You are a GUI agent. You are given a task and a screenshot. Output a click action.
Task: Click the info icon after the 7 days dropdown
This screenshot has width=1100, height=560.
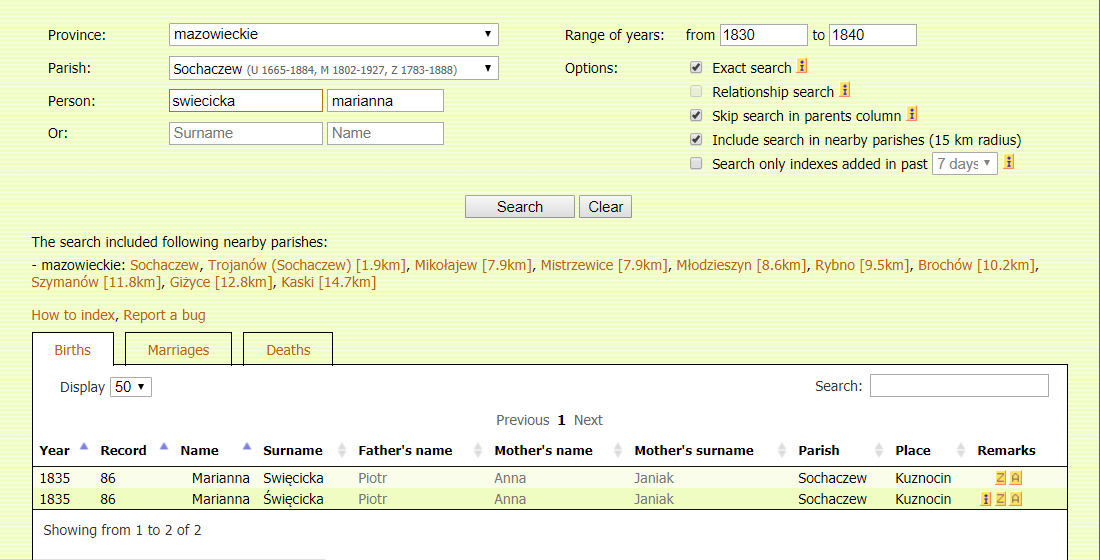click(1009, 163)
